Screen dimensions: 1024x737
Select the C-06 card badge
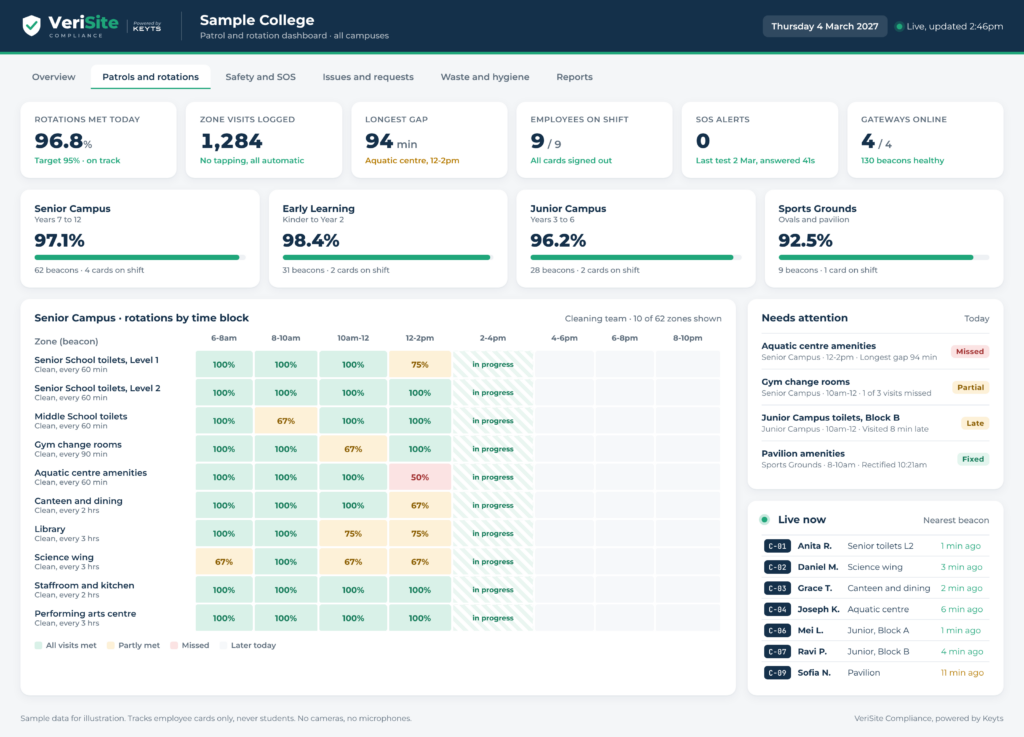tap(777, 631)
